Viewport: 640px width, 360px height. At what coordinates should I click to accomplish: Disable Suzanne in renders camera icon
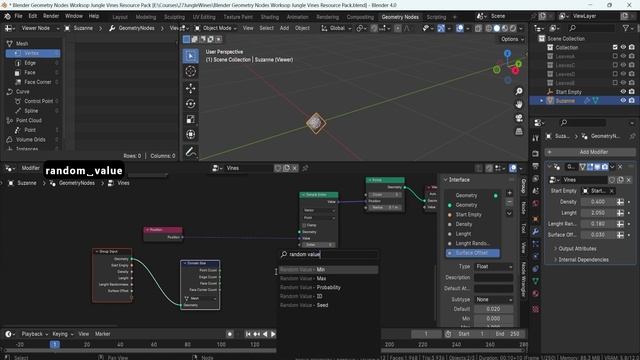[632, 100]
